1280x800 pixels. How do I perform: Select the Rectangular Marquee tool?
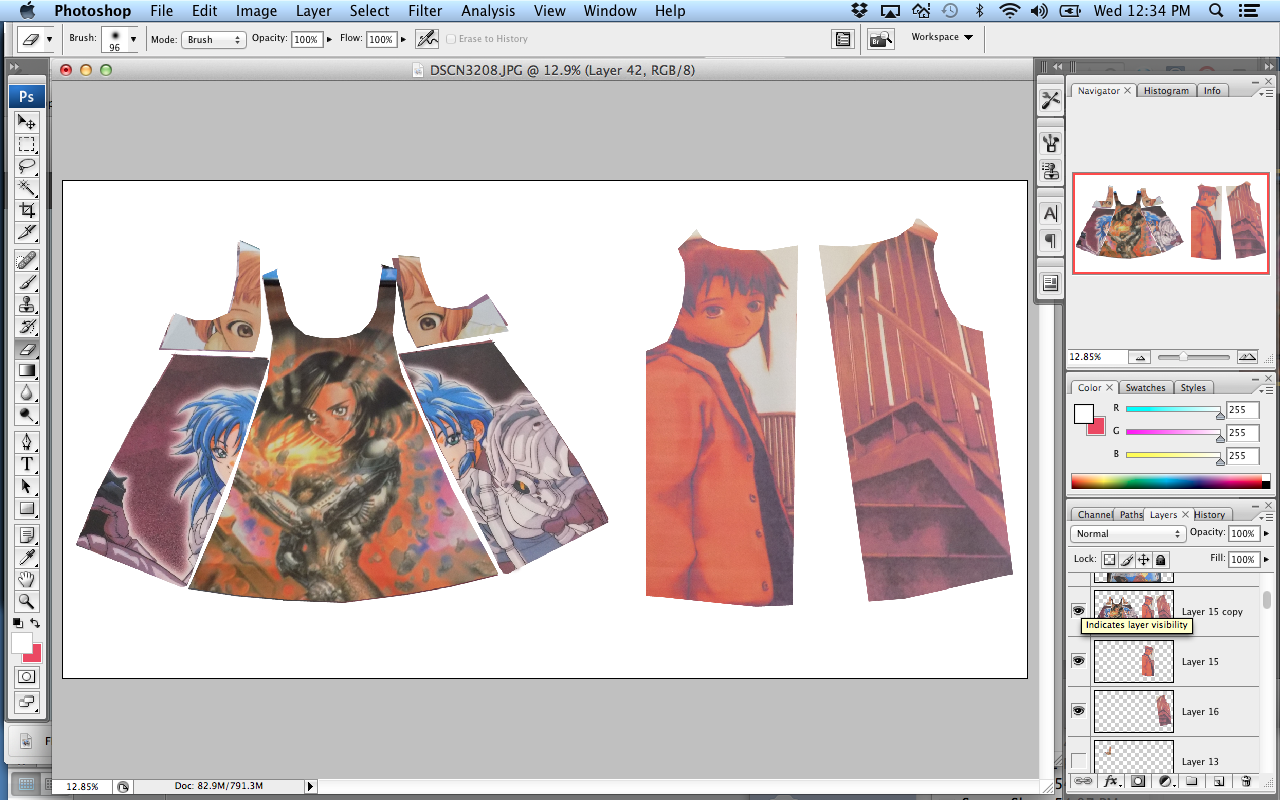pos(27,144)
